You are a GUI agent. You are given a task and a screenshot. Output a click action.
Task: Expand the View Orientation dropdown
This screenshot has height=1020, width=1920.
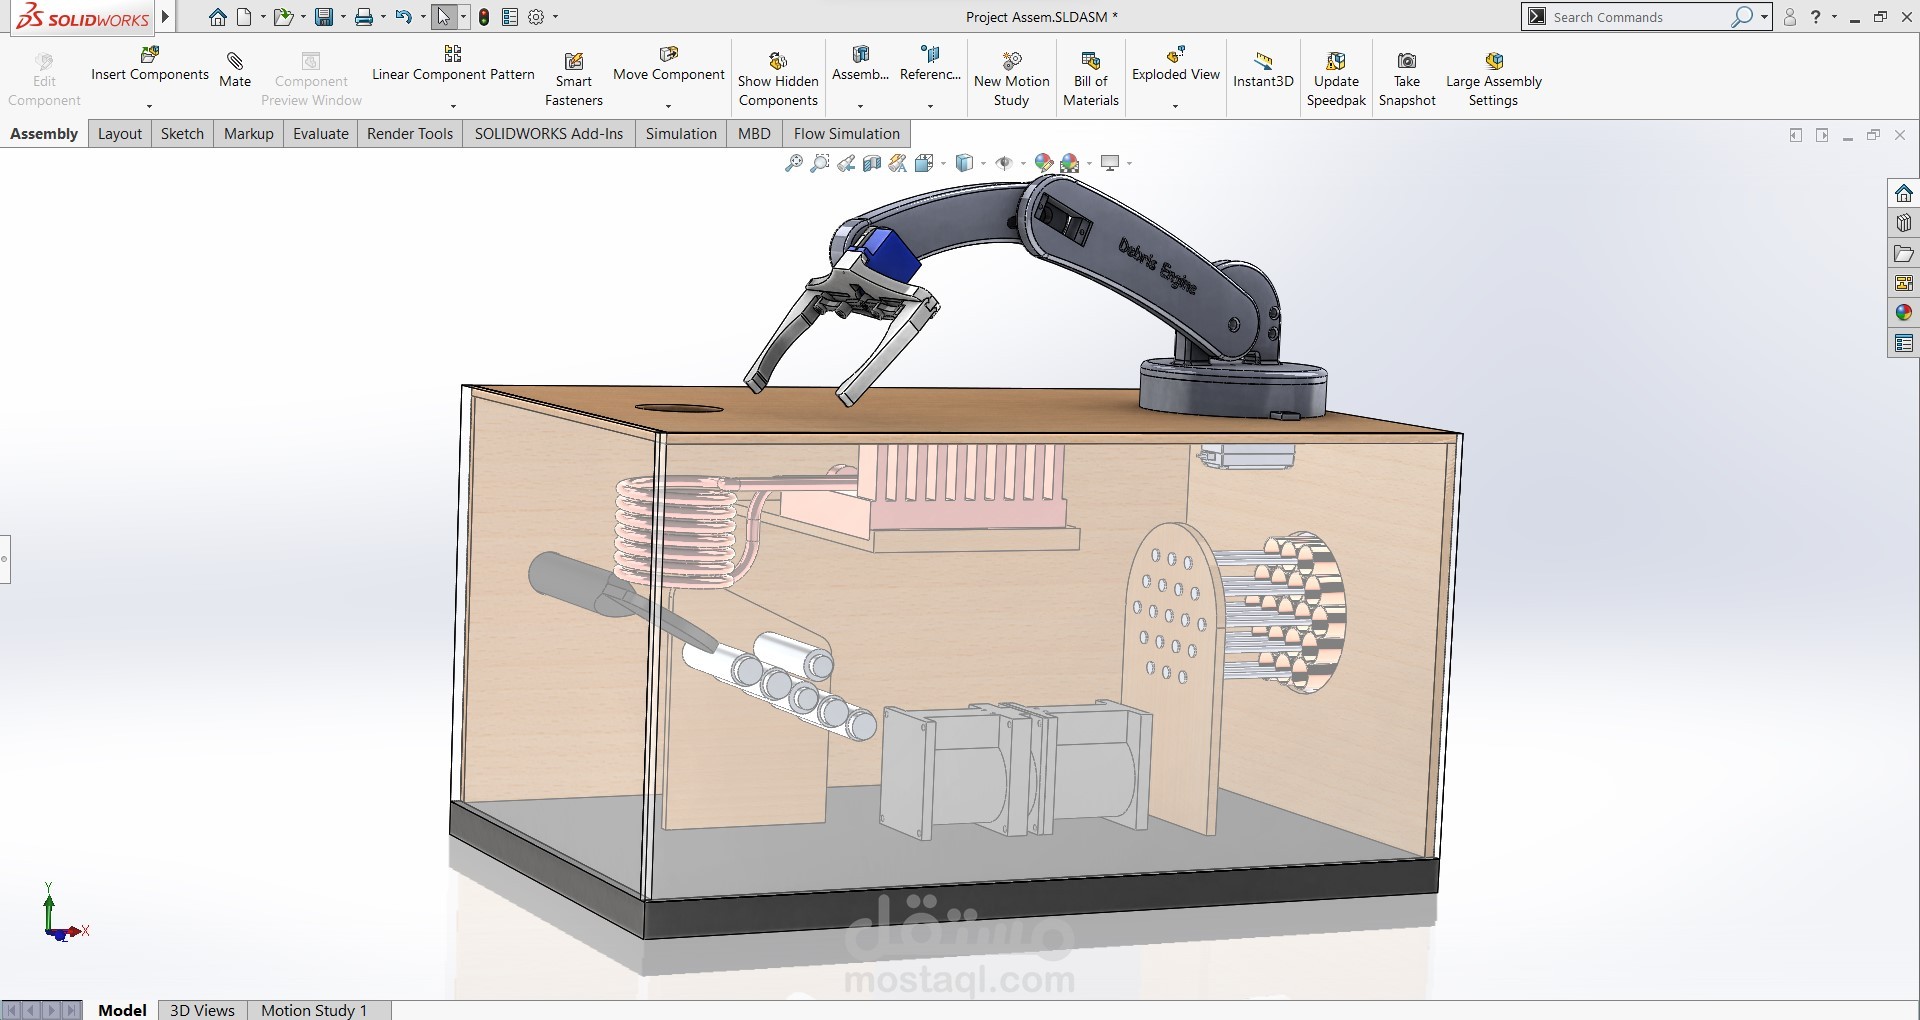tap(943, 163)
